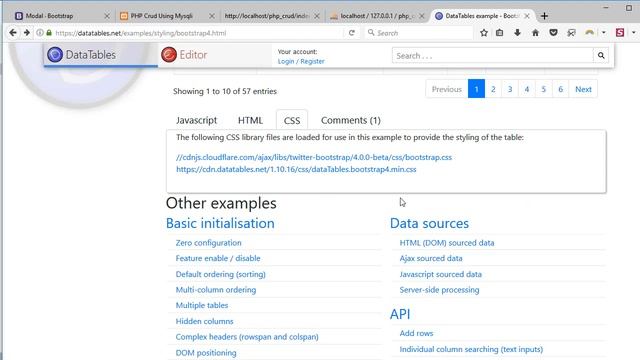Click Next pagination button

pos(583,89)
